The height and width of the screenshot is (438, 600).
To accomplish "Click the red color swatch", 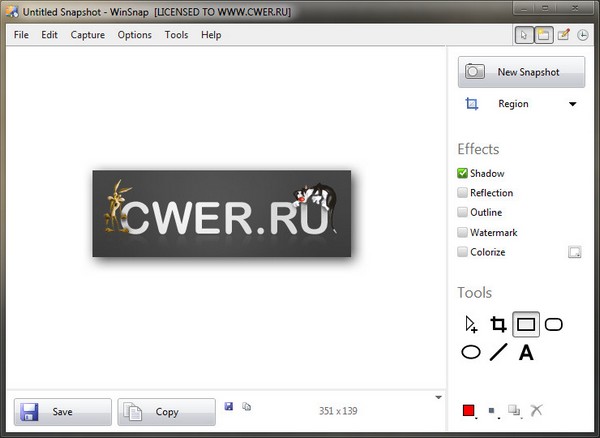I will [x=468, y=410].
